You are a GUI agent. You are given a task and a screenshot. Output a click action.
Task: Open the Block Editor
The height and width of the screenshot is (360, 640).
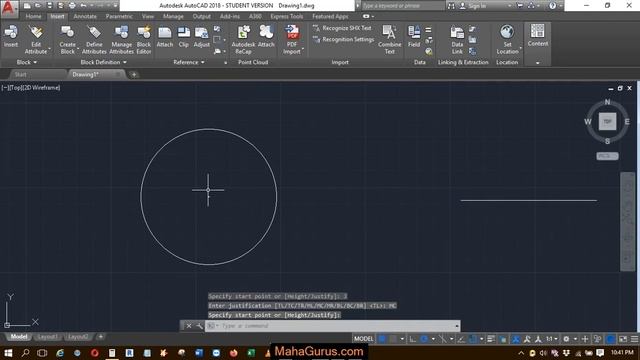[144, 40]
